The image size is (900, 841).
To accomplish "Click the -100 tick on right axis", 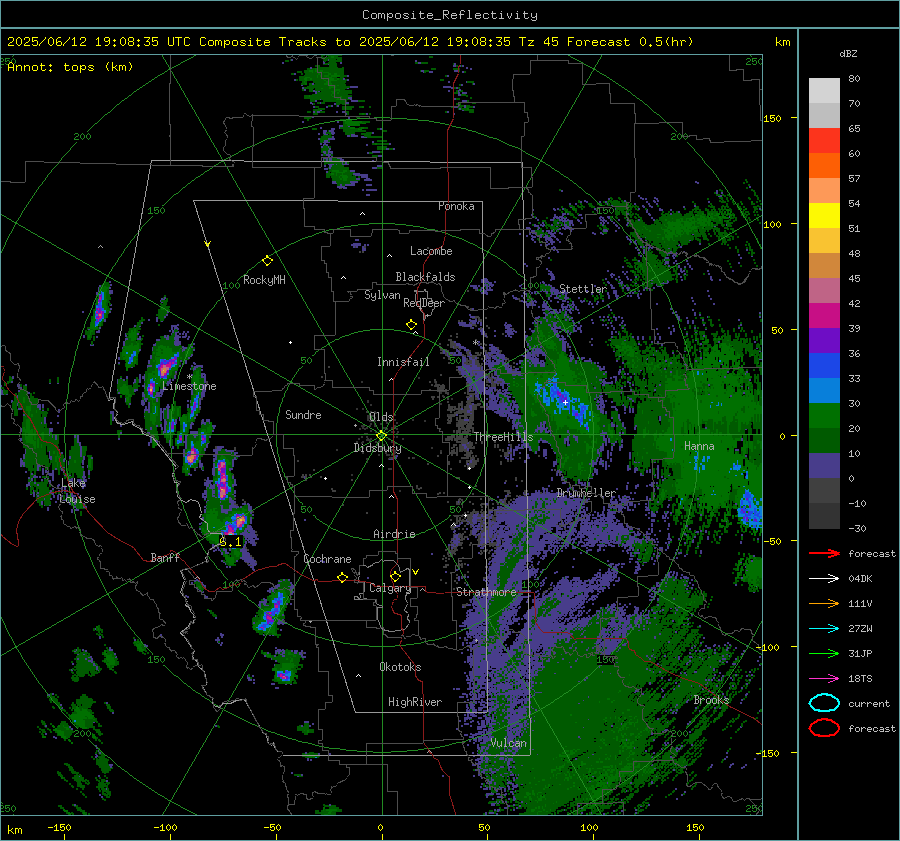I will (x=769, y=648).
